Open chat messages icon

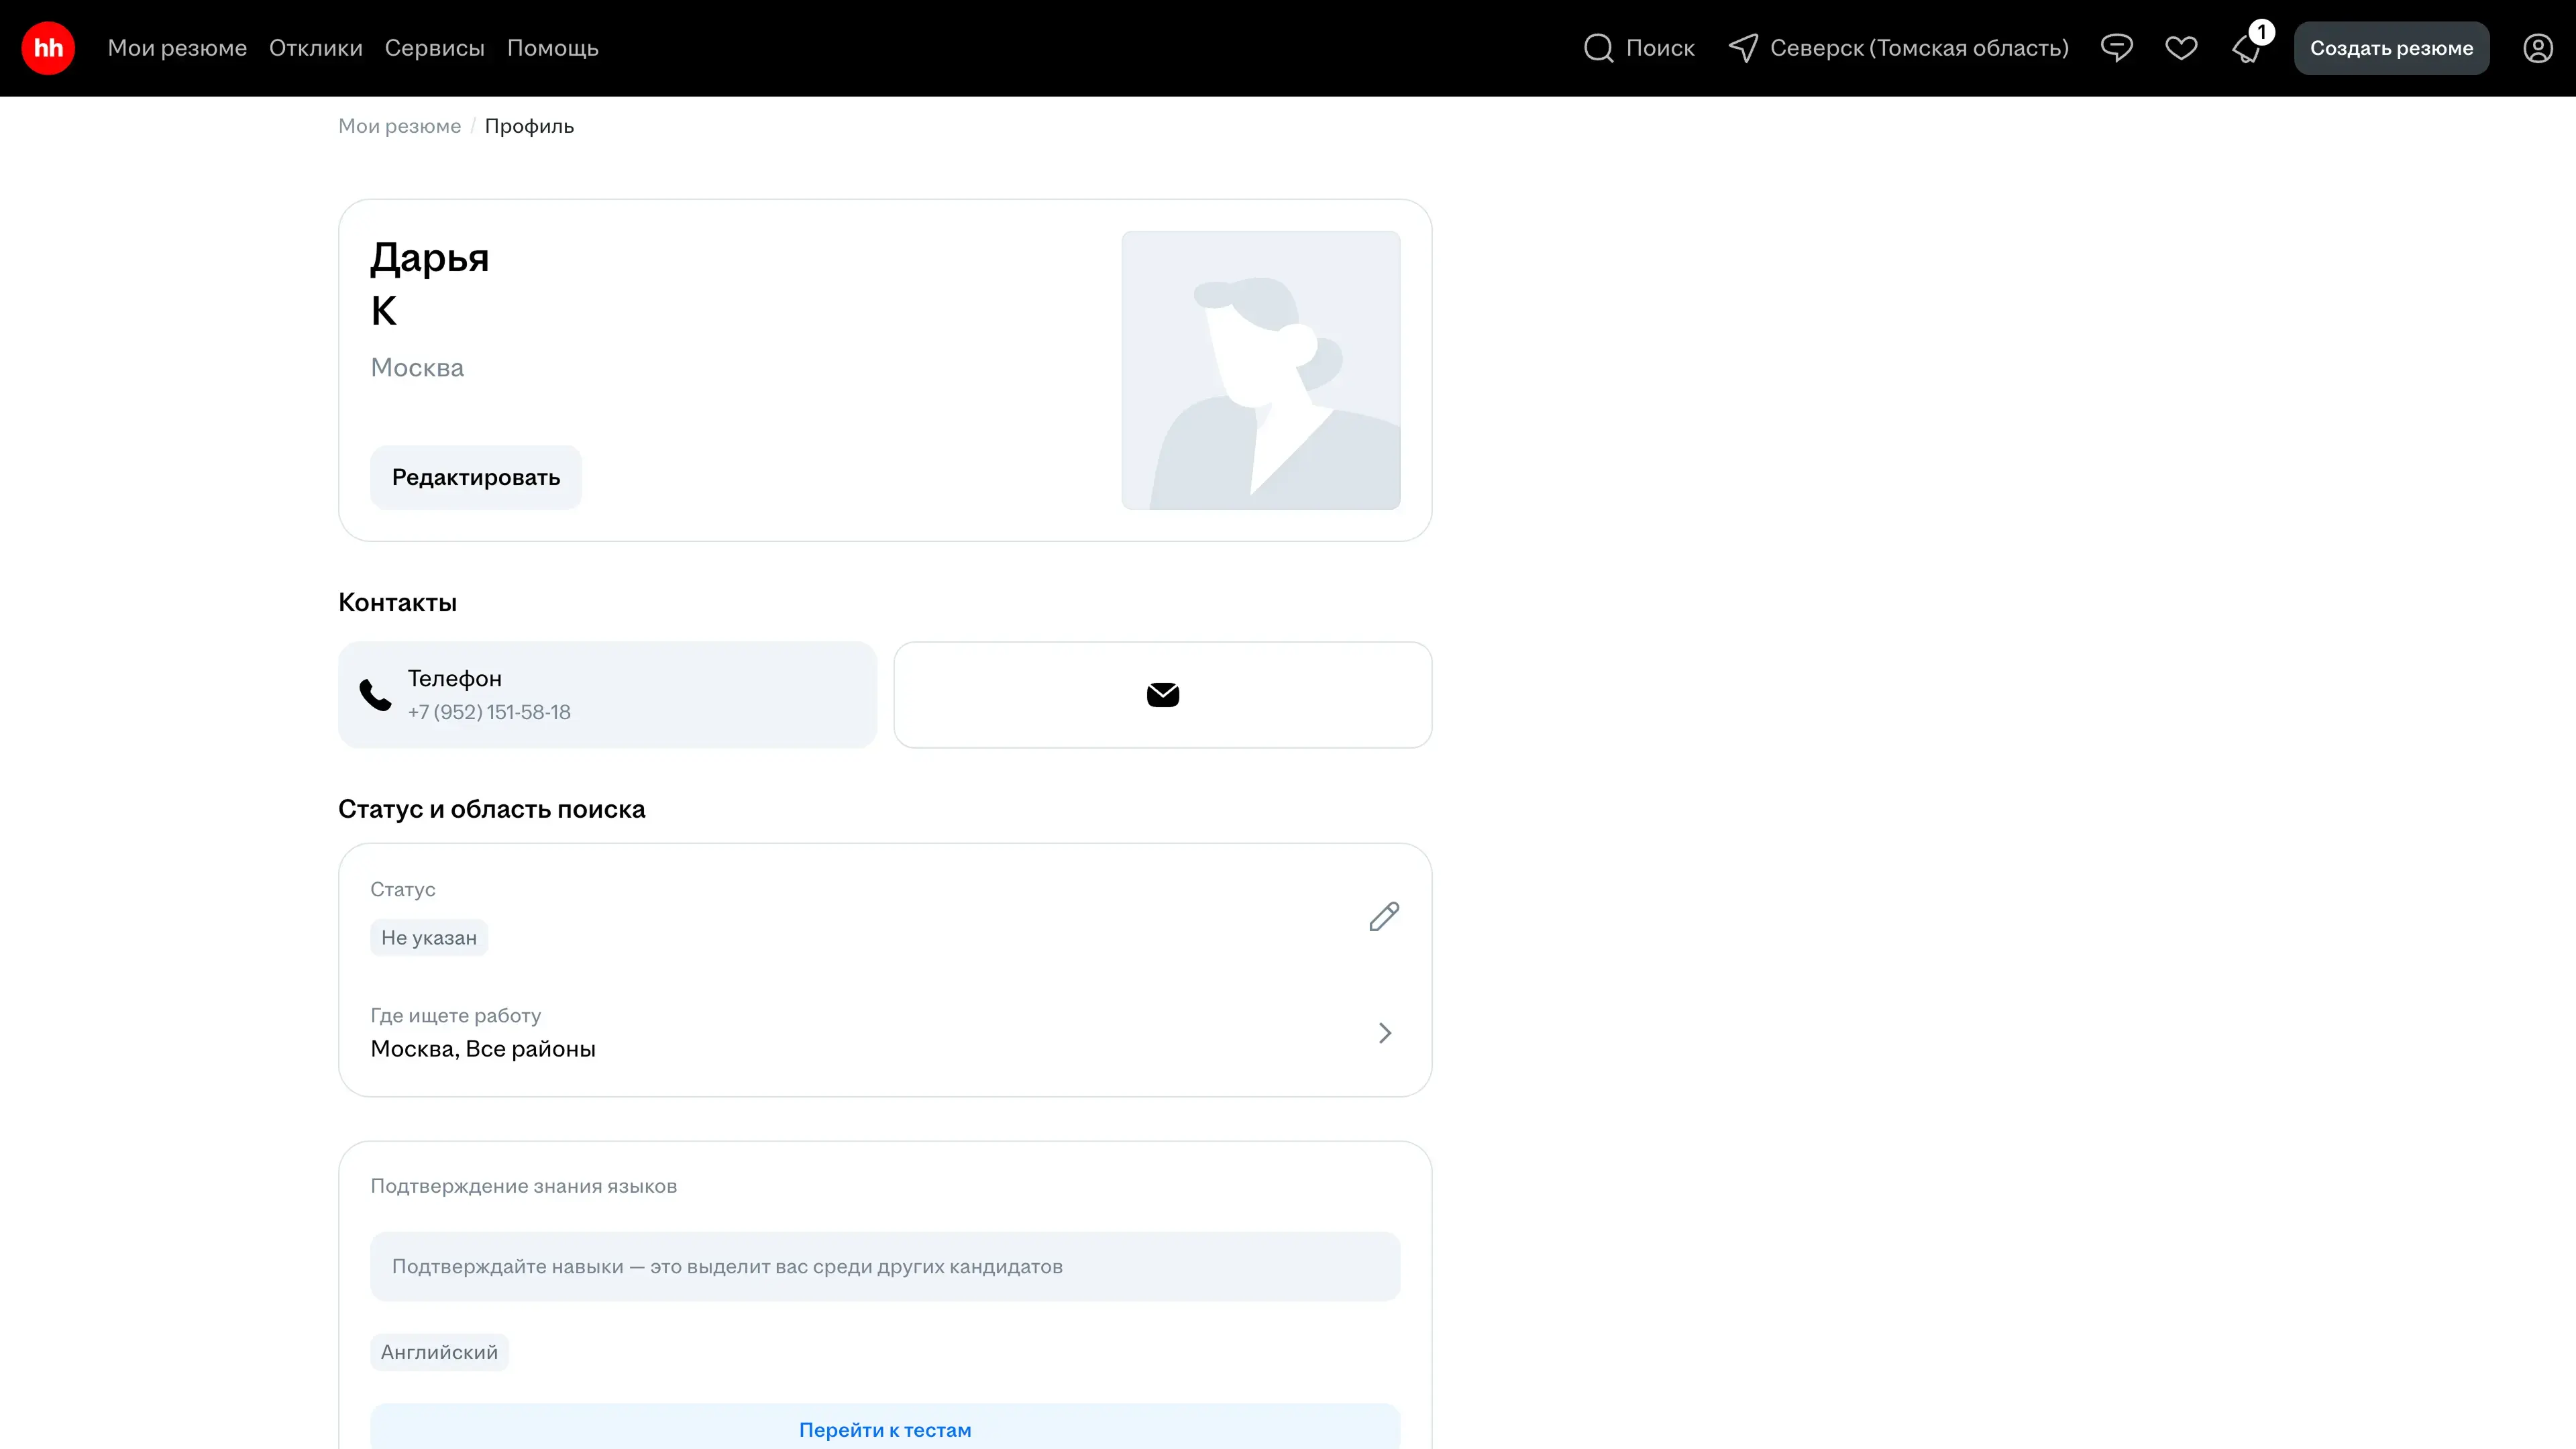[x=2116, y=48]
